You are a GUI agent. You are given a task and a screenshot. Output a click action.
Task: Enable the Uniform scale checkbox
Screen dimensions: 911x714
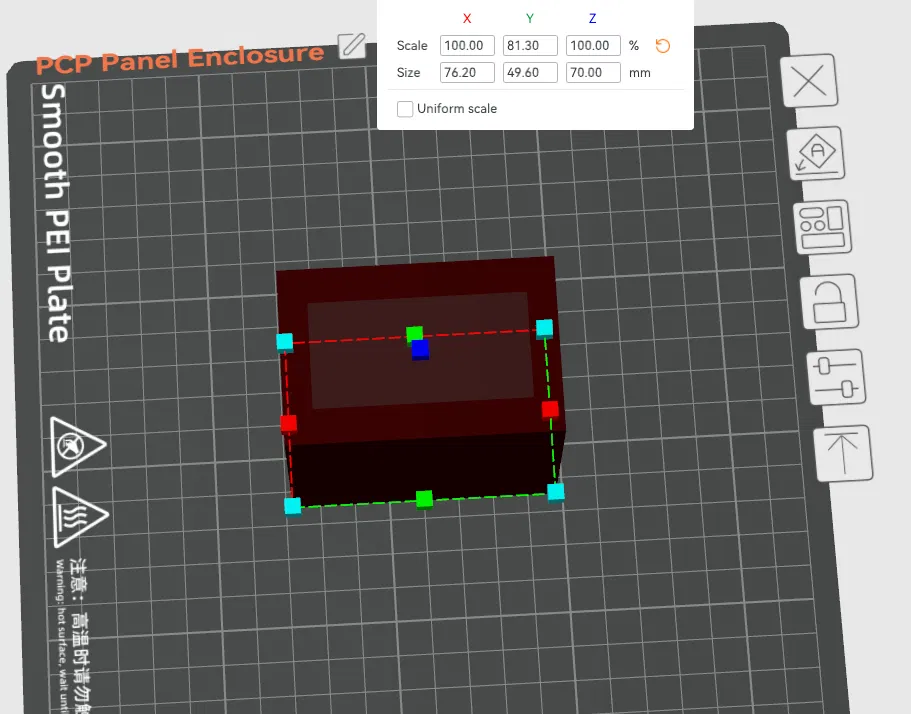point(405,109)
